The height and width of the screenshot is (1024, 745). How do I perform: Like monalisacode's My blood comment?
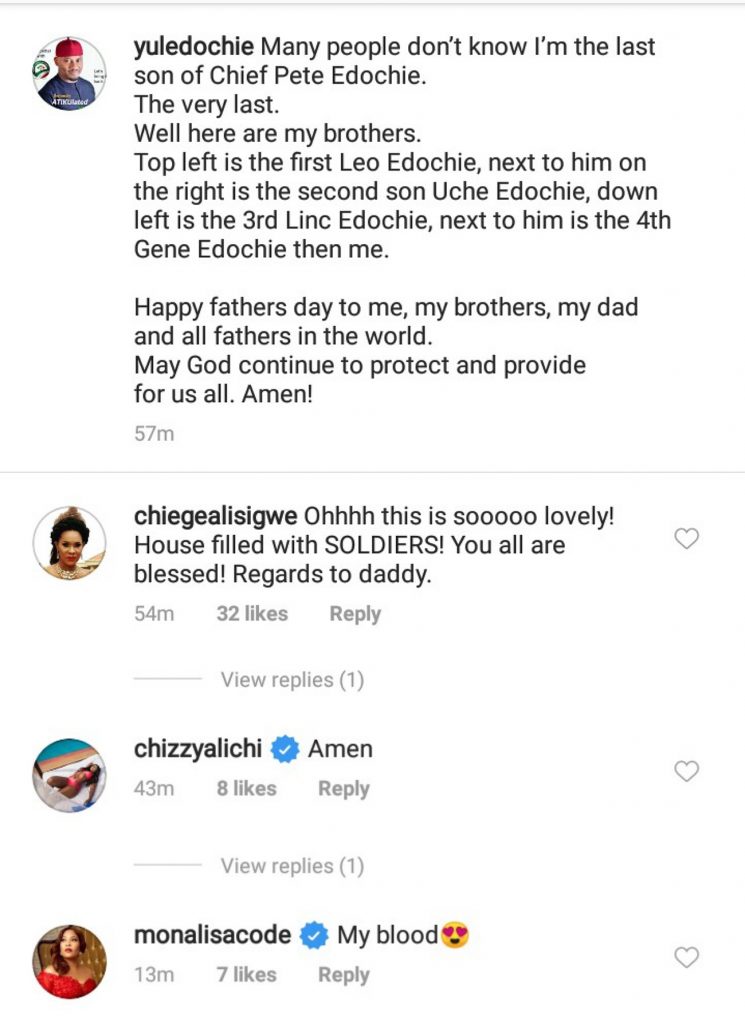686,957
